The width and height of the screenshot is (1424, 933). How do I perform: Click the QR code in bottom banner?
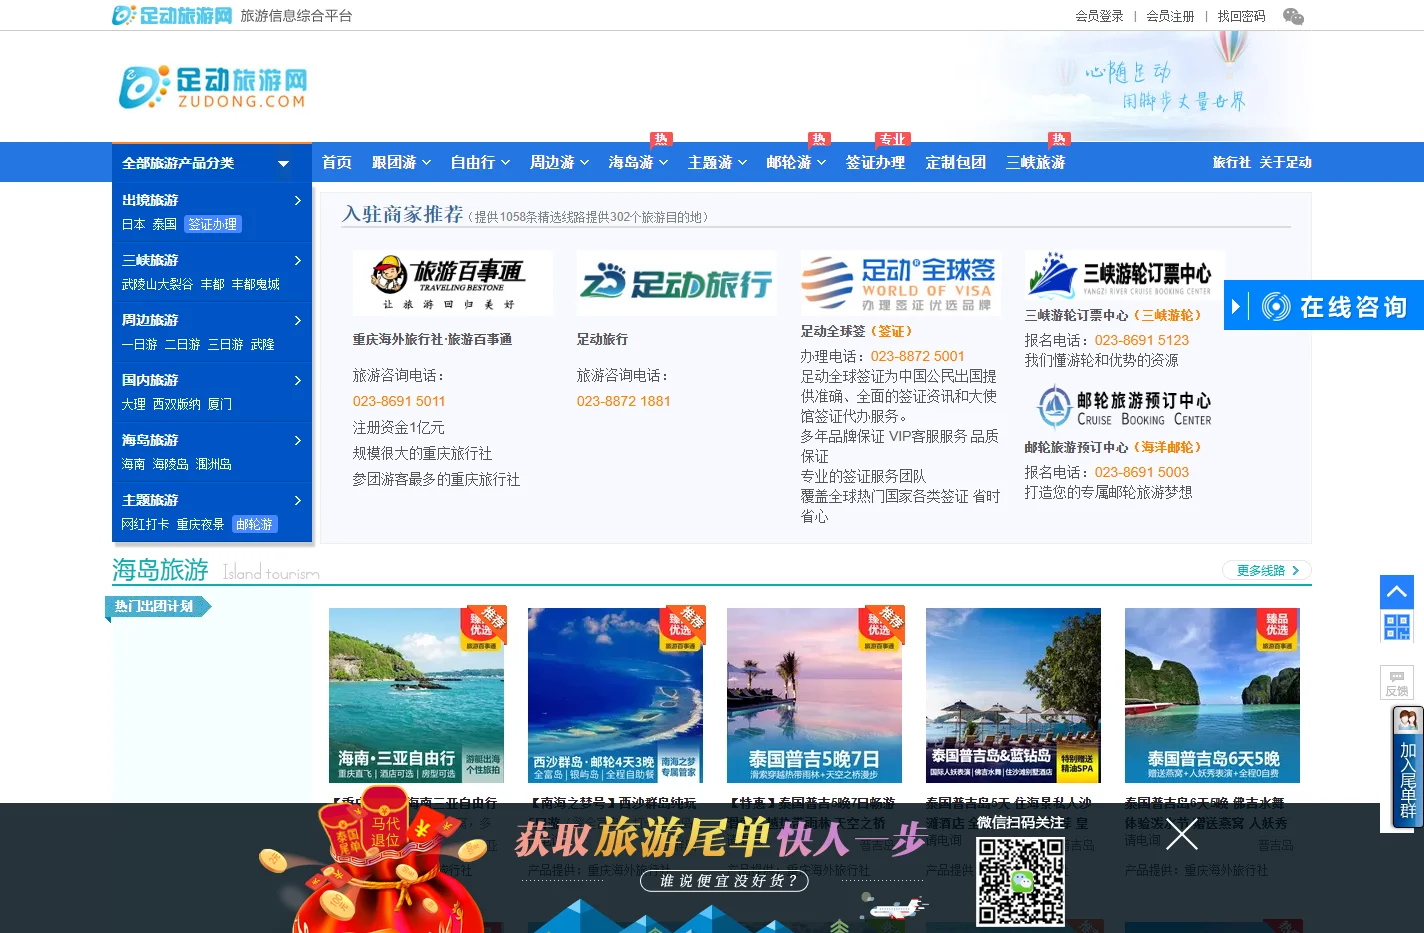click(1020, 881)
